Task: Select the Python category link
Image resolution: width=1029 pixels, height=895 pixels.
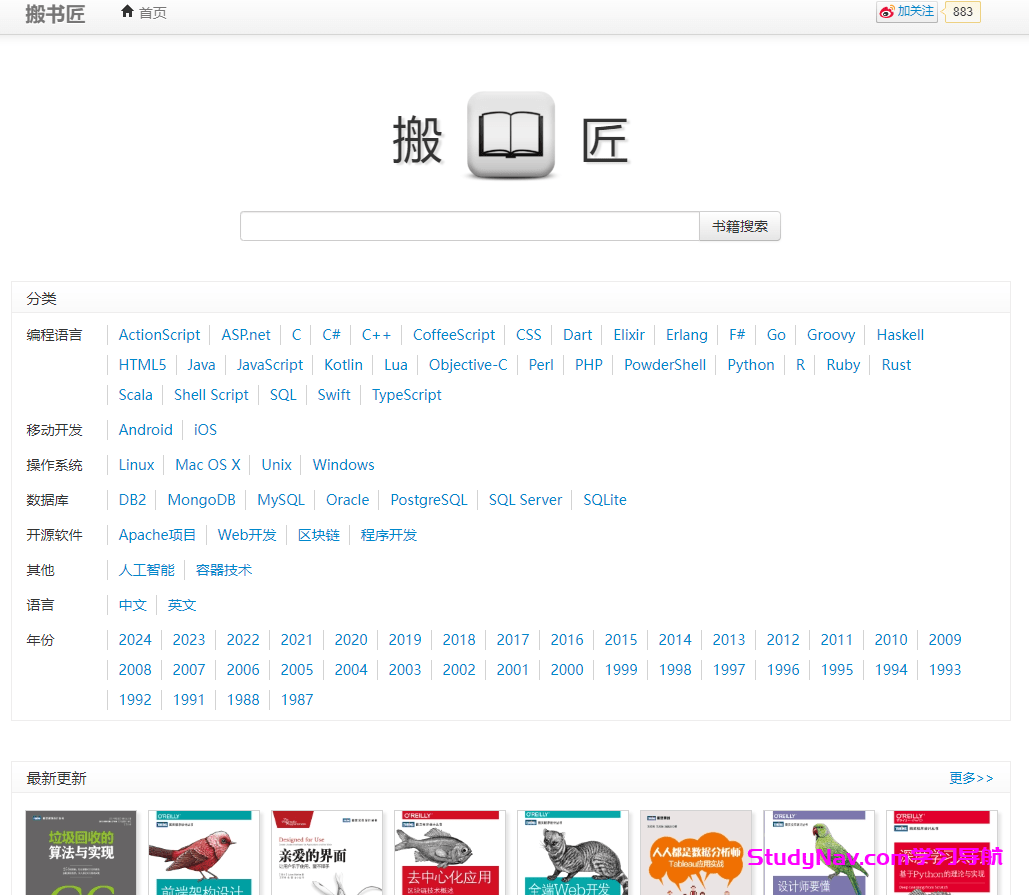Action: tap(750, 365)
